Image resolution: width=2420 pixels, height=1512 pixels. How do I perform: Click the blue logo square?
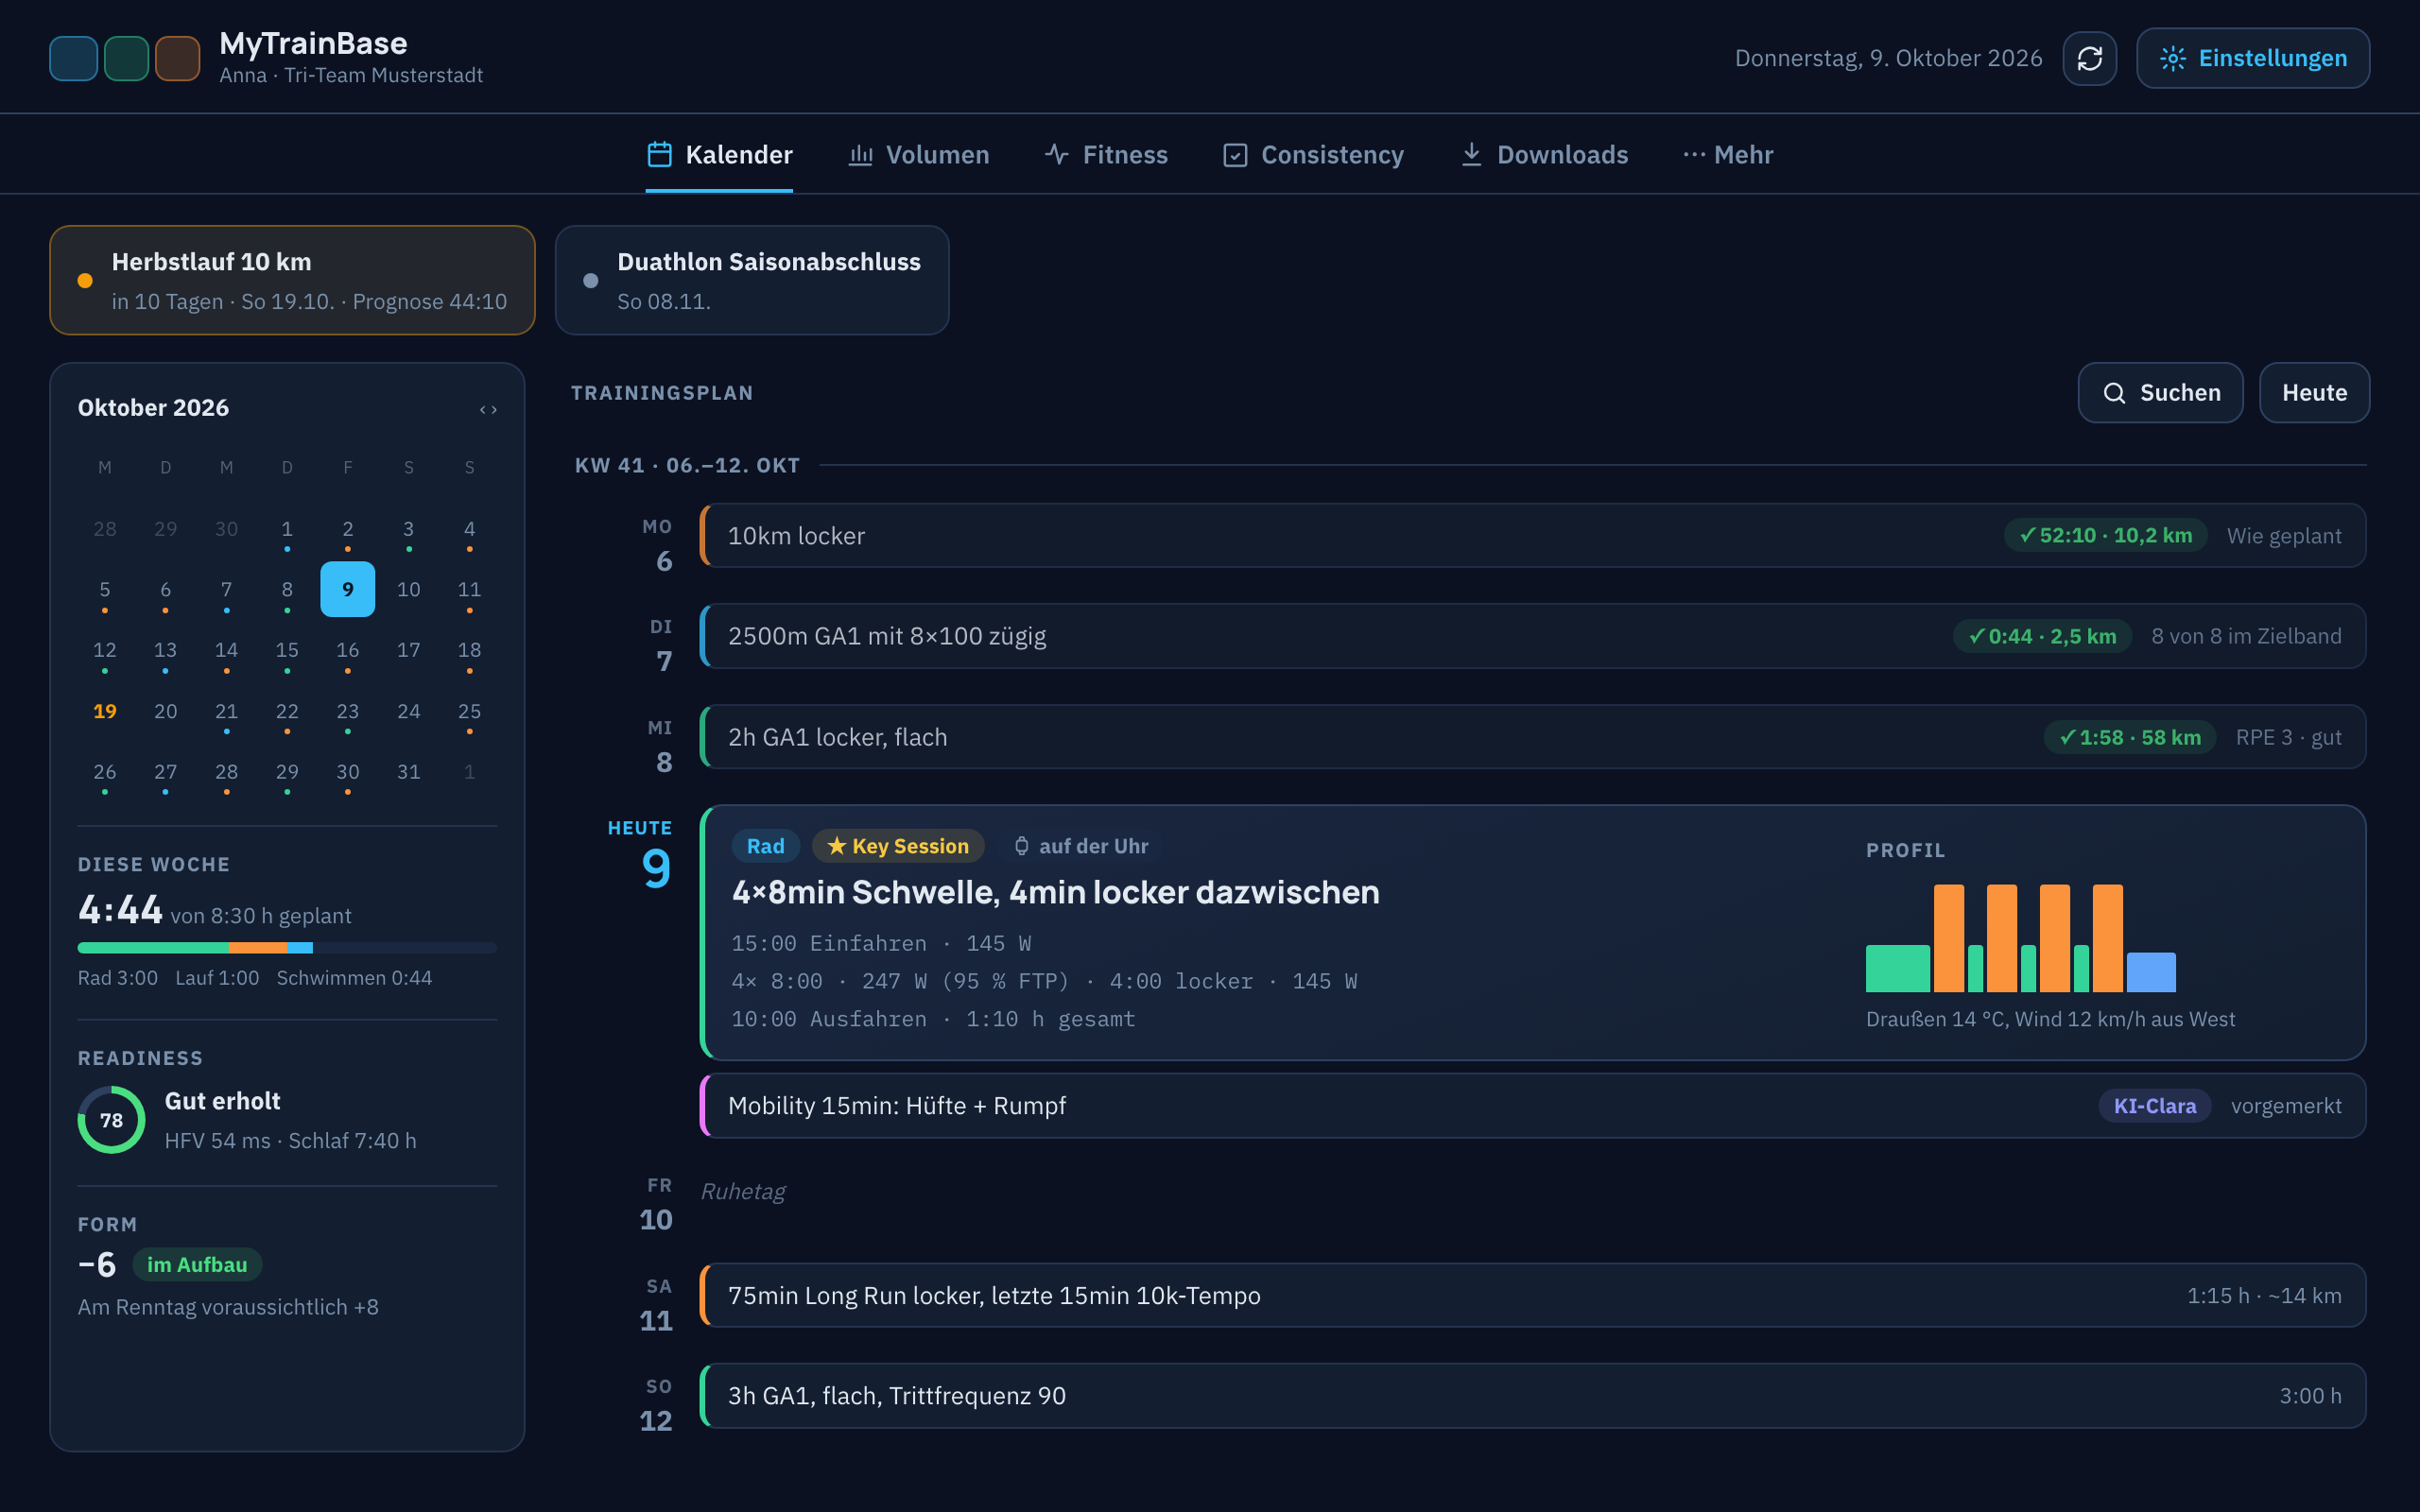point(73,58)
